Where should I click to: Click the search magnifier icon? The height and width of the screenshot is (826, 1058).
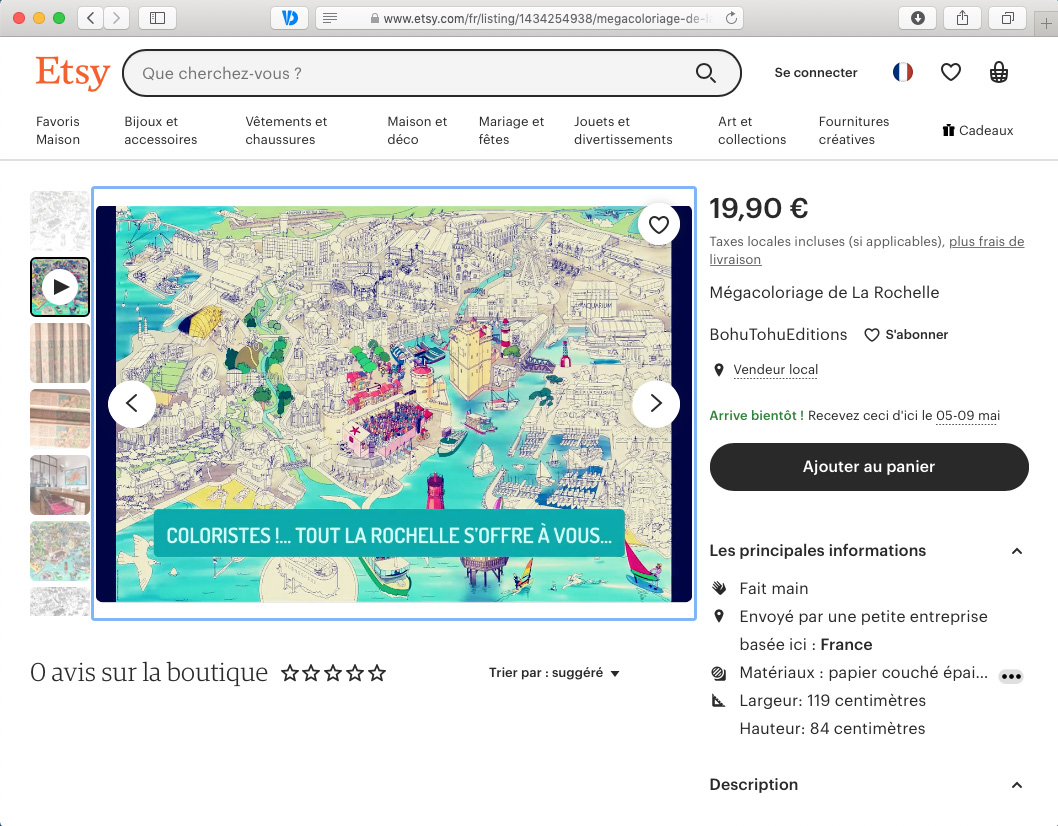pos(705,73)
